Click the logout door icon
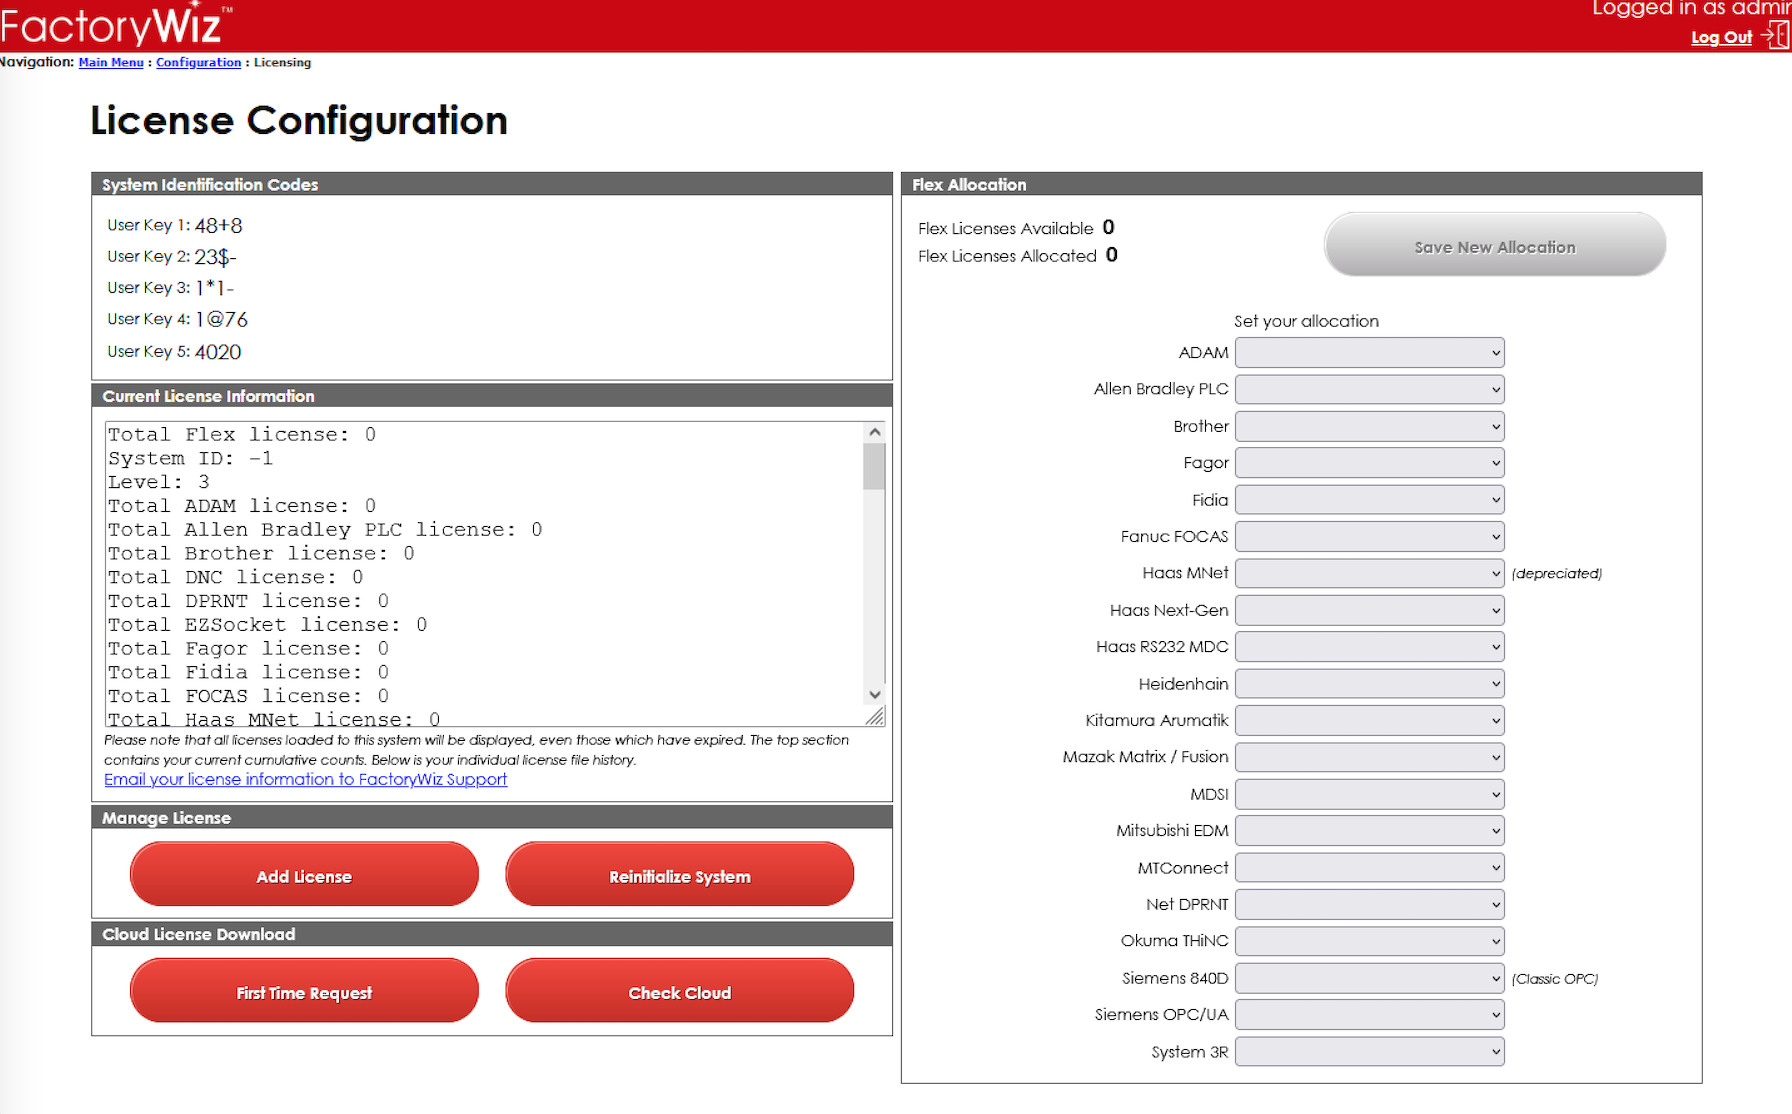Viewport: 1792px width, 1114px height. (1775, 36)
